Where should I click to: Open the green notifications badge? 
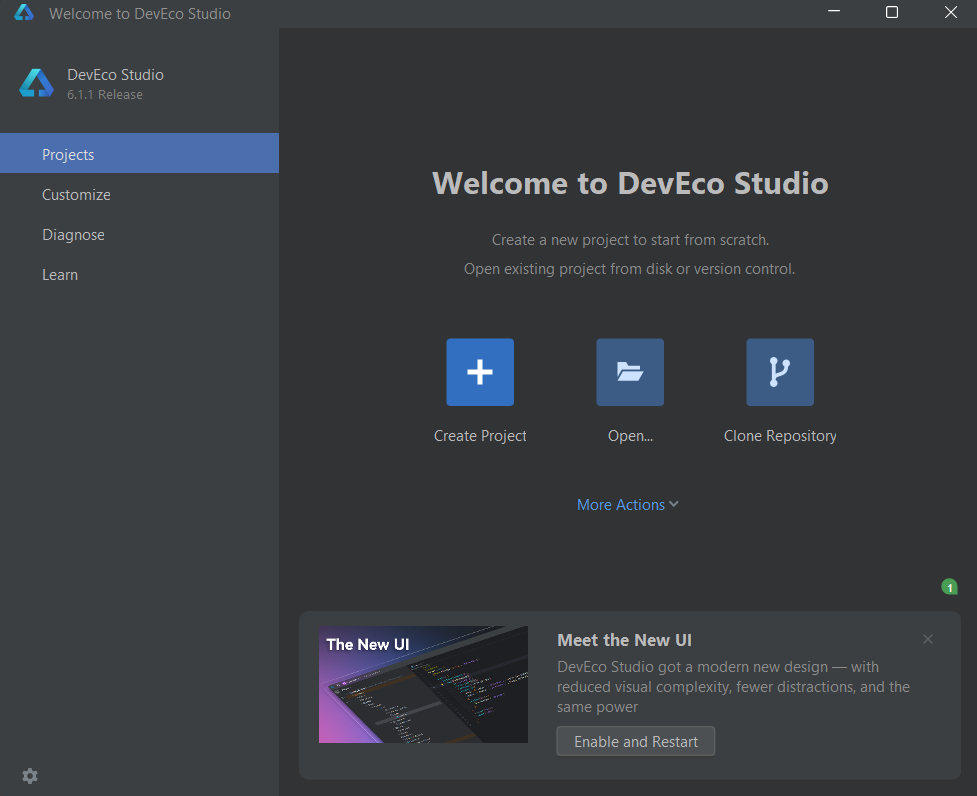click(x=950, y=587)
